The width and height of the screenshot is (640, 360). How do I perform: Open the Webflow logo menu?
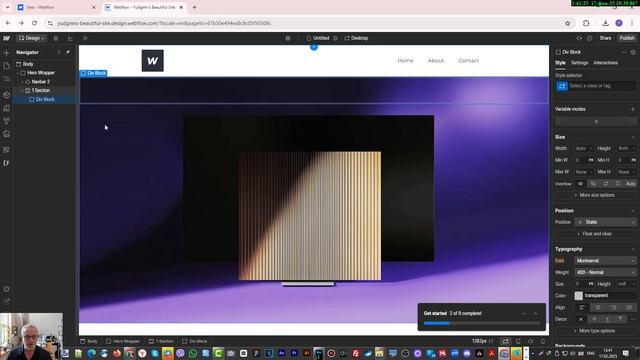6,38
